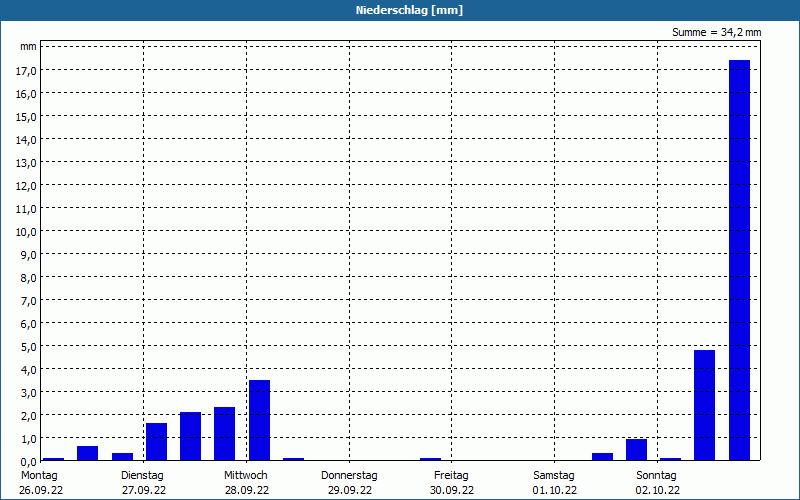Click the date 30.09.22
800x500 pixels.
pyautogui.click(x=452, y=491)
